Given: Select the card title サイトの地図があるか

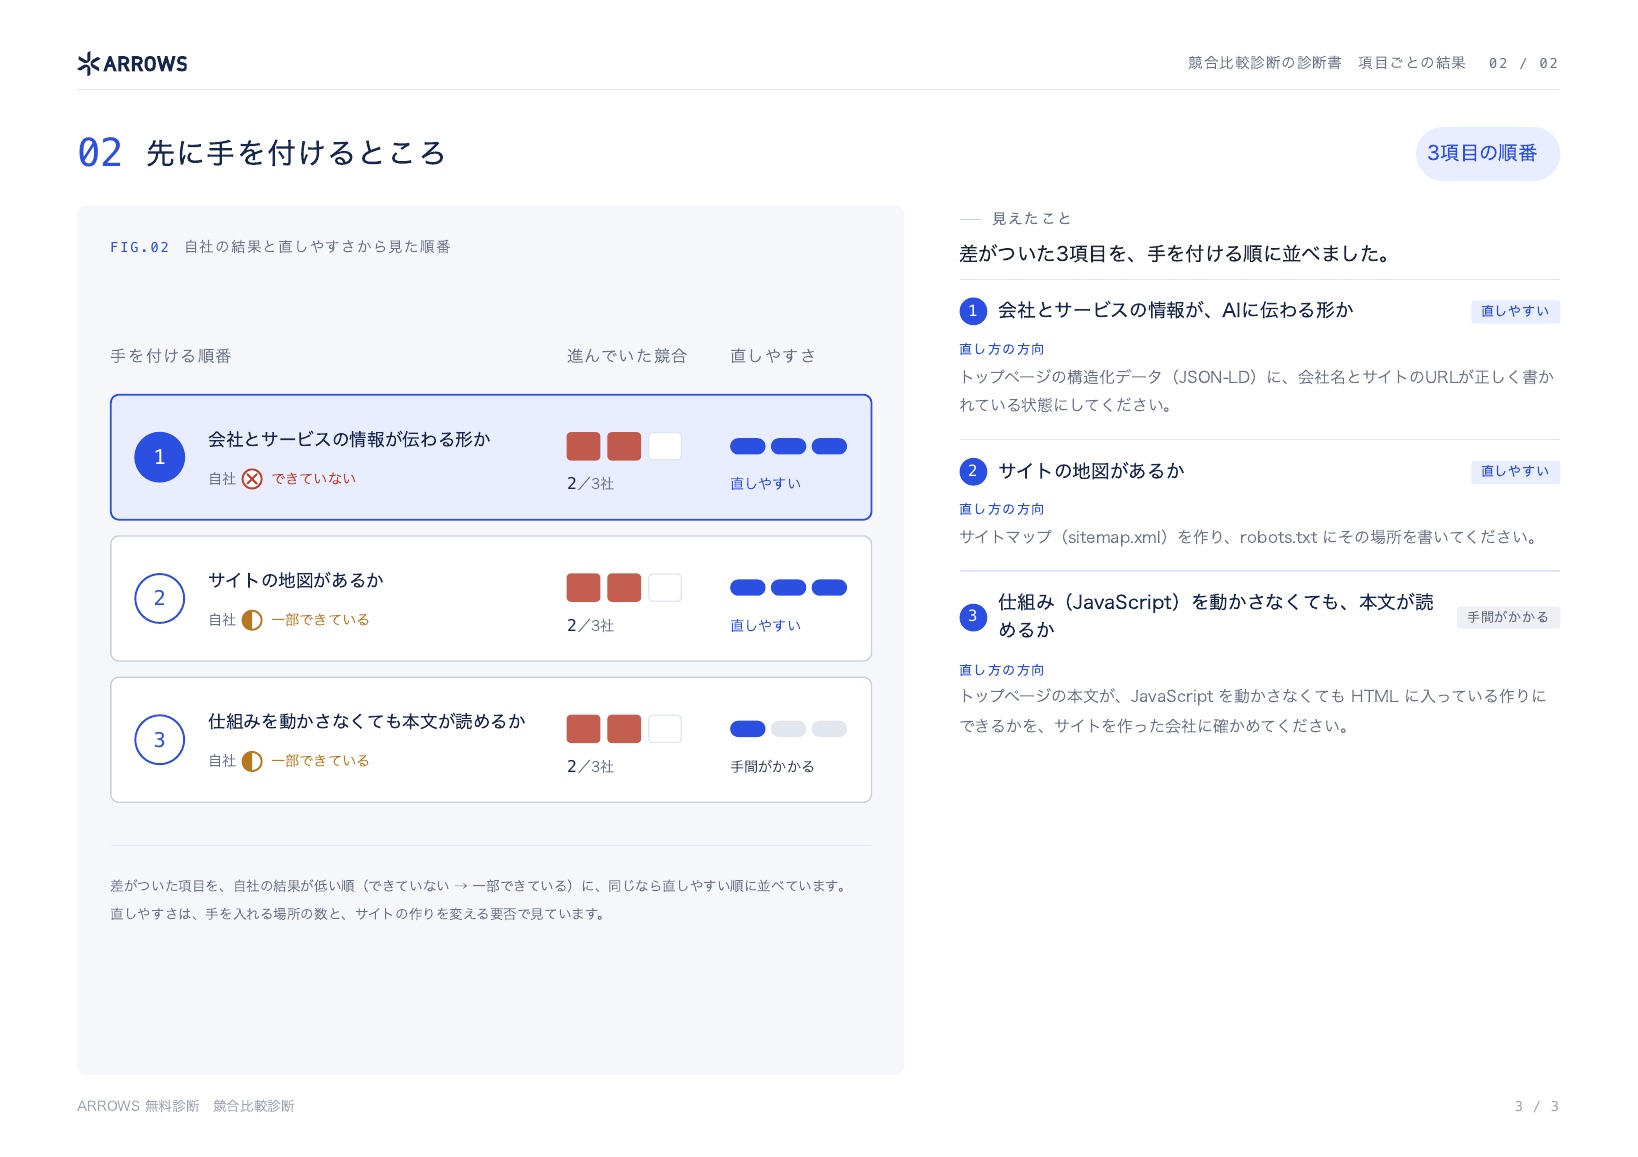Looking at the screenshot, I should 296,580.
